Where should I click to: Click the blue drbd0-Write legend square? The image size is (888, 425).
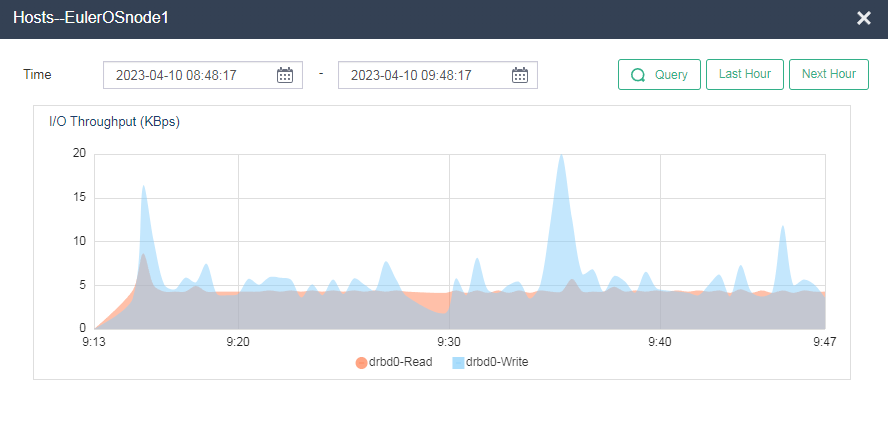tap(458, 363)
